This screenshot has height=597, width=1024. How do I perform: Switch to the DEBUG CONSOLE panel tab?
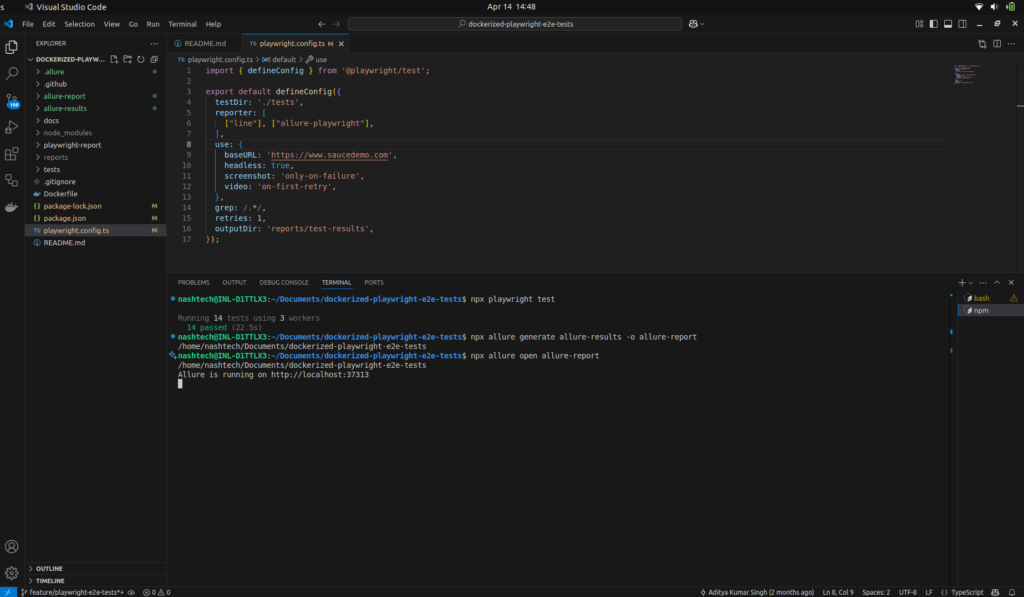[x=283, y=283]
